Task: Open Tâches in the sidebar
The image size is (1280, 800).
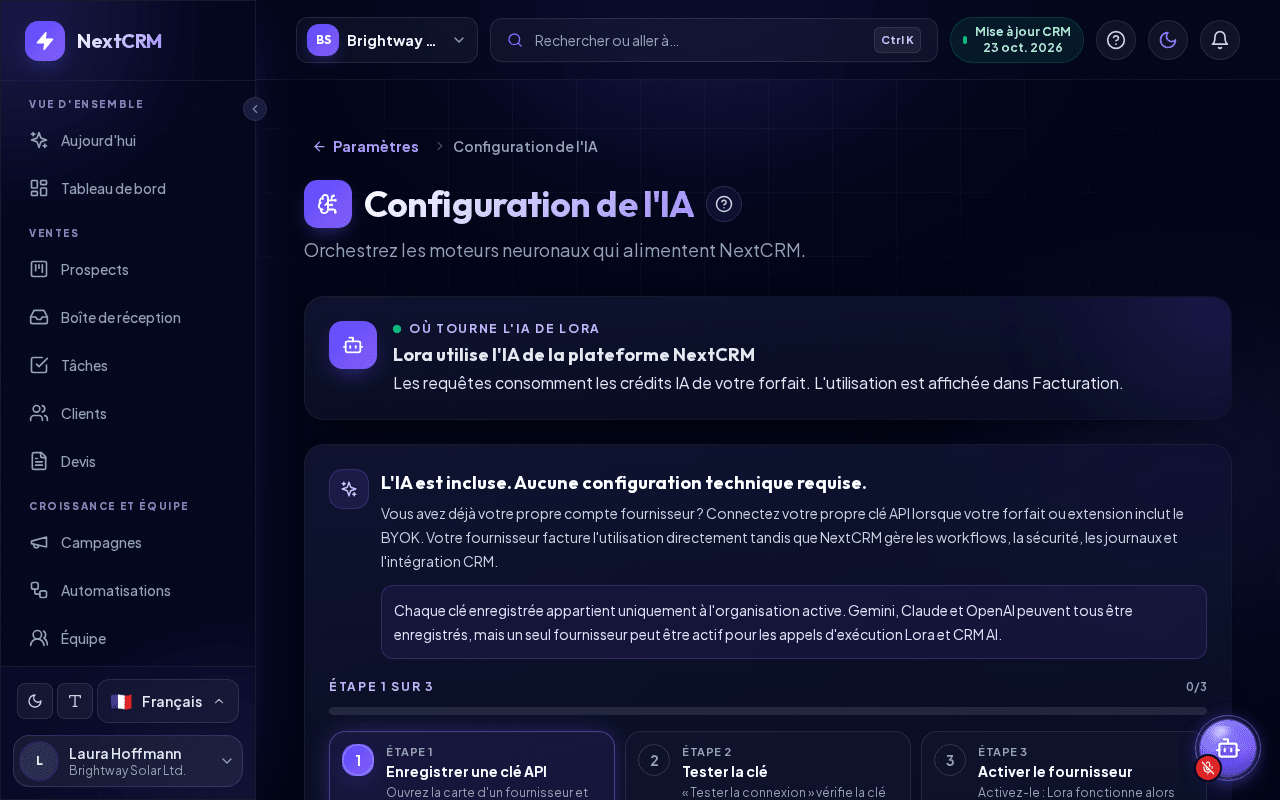Action: pyautogui.click(x=128, y=365)
